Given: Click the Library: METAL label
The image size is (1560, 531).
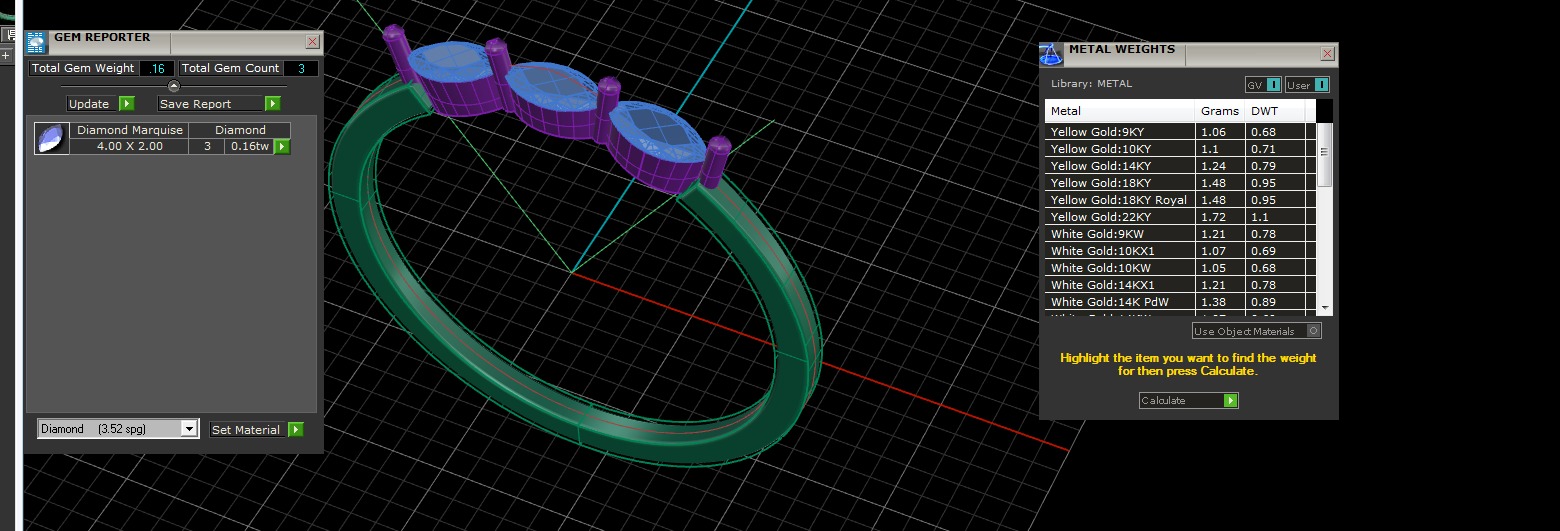Looking at the screenshot, I should click(x=1092, y=84).
